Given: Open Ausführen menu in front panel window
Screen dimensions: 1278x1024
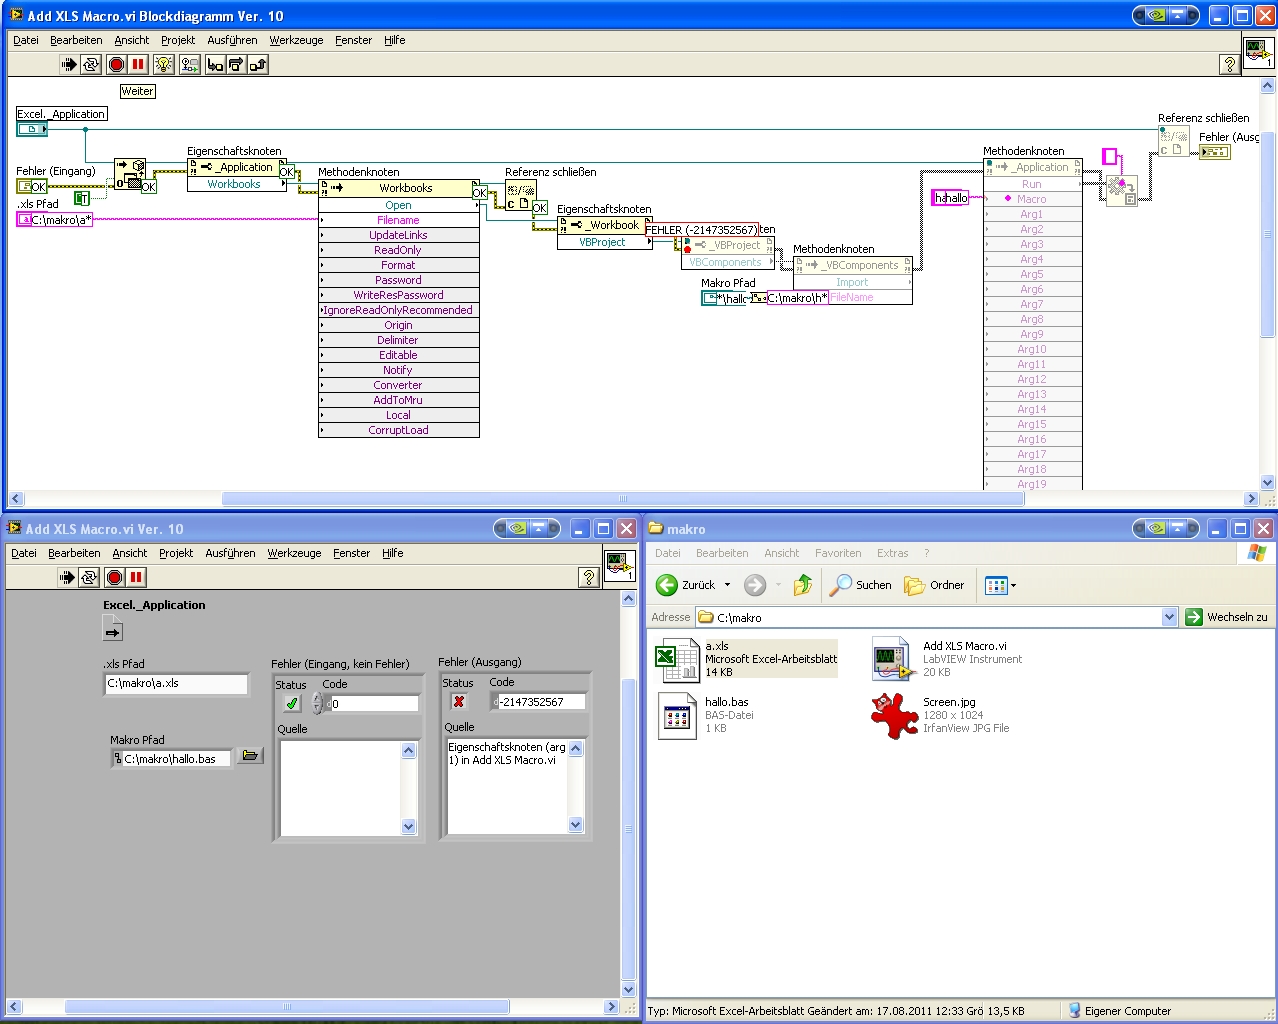Looking at the screenshot, I should (x=230, y=553).
